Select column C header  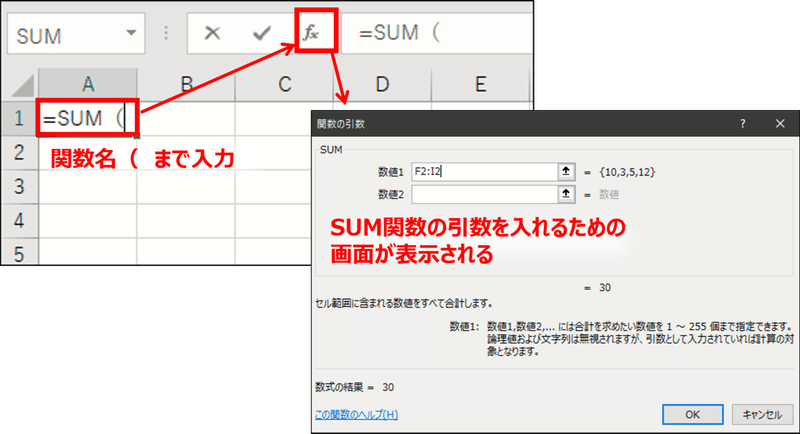tap(284, 84)
